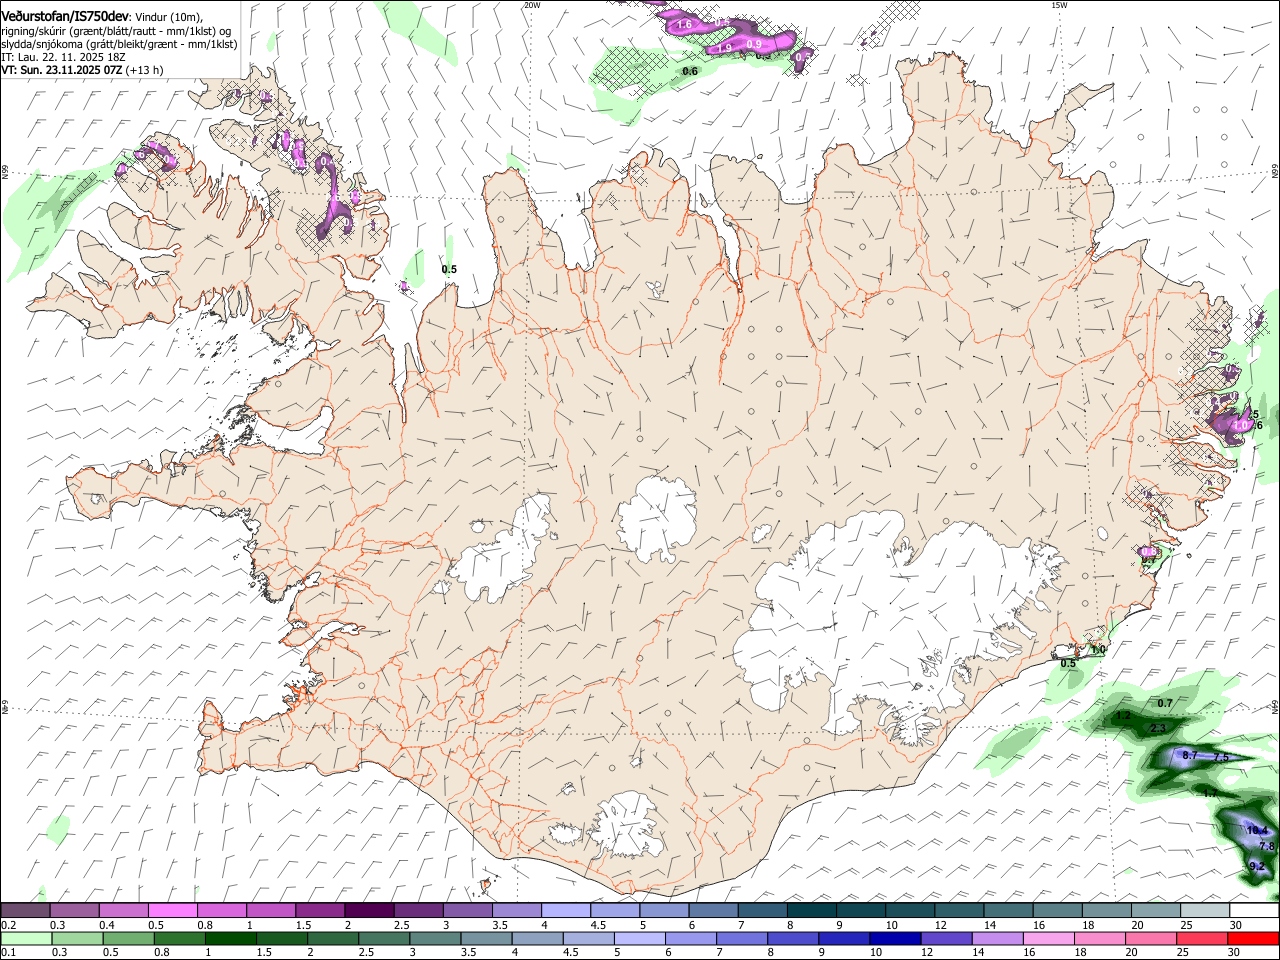The height and width of the screenshot is (960, 1280).
Task: Click the '7.5' rain value southeast of Iceland
Action: [1221, 757]
